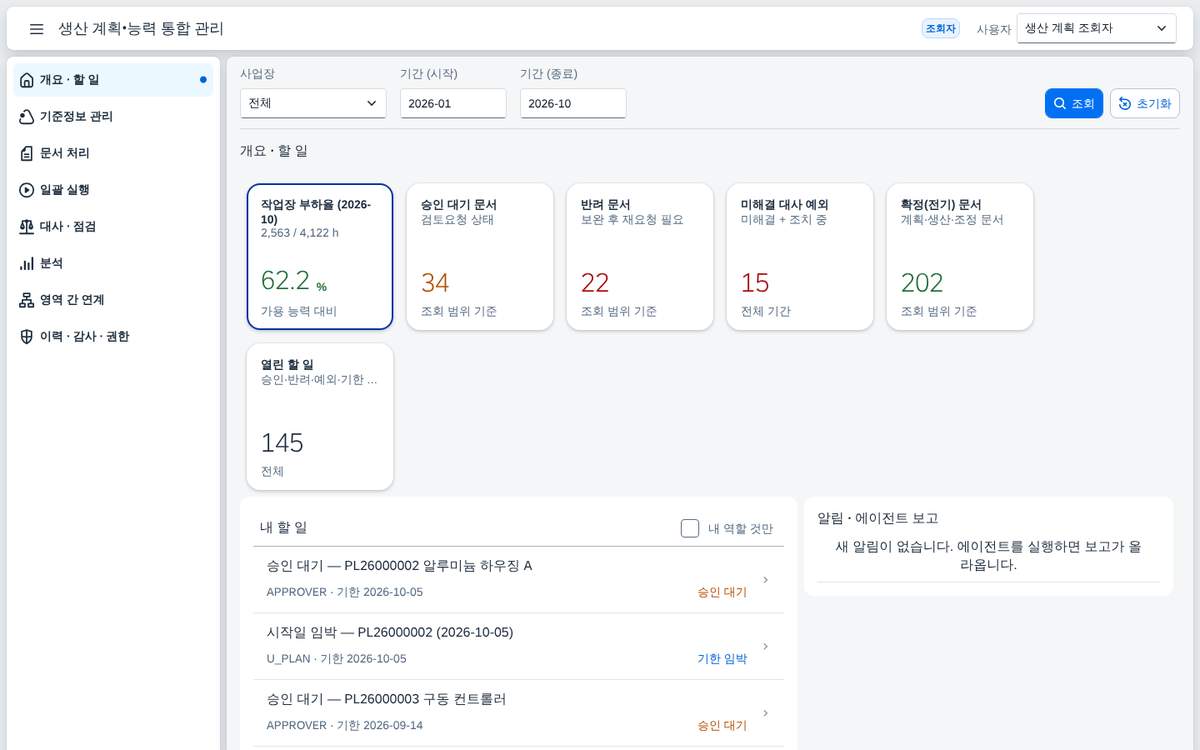Screen dimensions: 1200x750
Task: Open the hamburger navigation menu
Action: 36,29
